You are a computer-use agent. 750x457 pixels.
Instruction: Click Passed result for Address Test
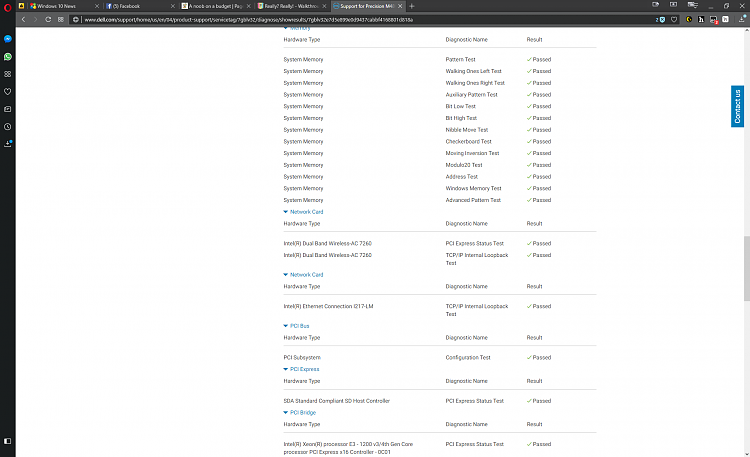coord(539,177)
